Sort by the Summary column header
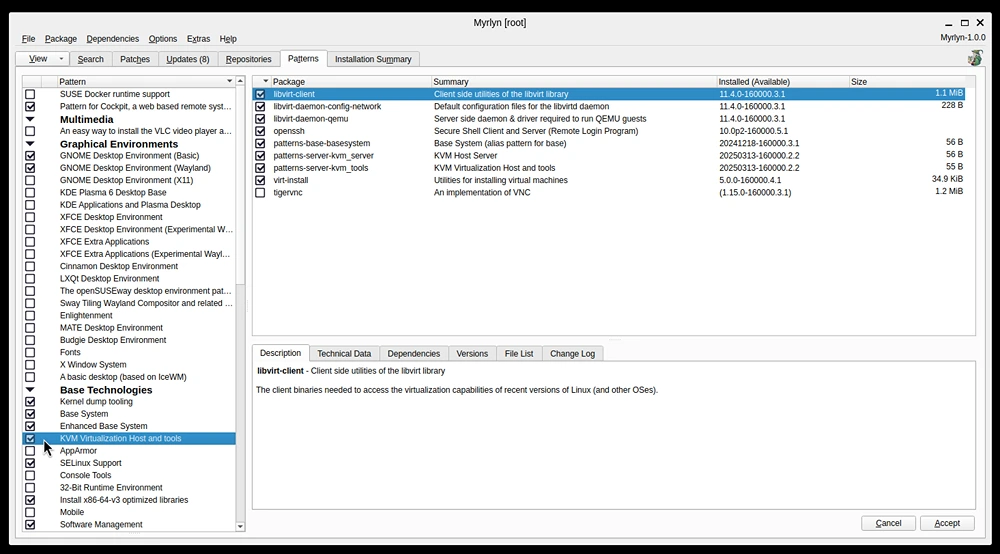This screenshot has height=554, width=1000. [x=573, y=82]
